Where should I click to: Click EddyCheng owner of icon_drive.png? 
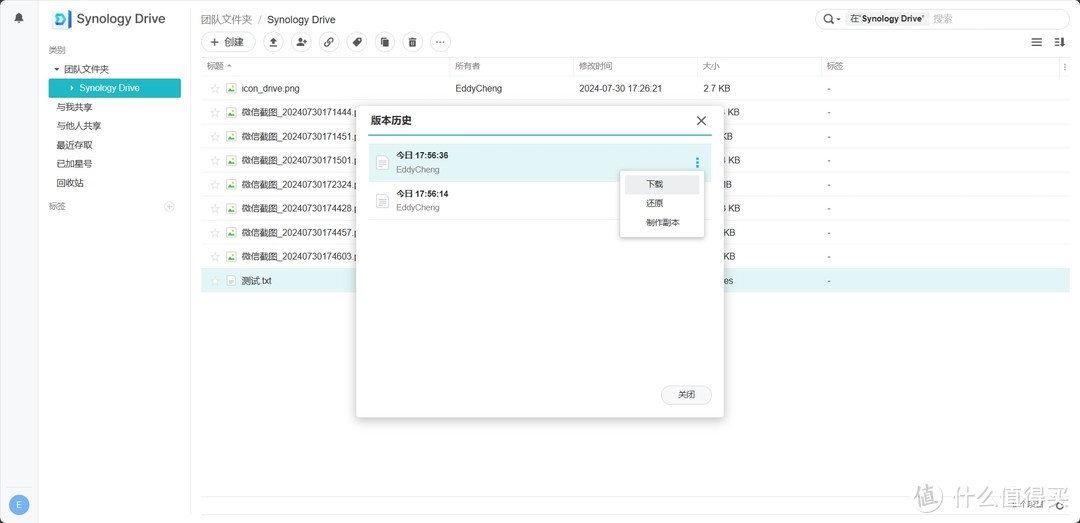click(479, 88)
